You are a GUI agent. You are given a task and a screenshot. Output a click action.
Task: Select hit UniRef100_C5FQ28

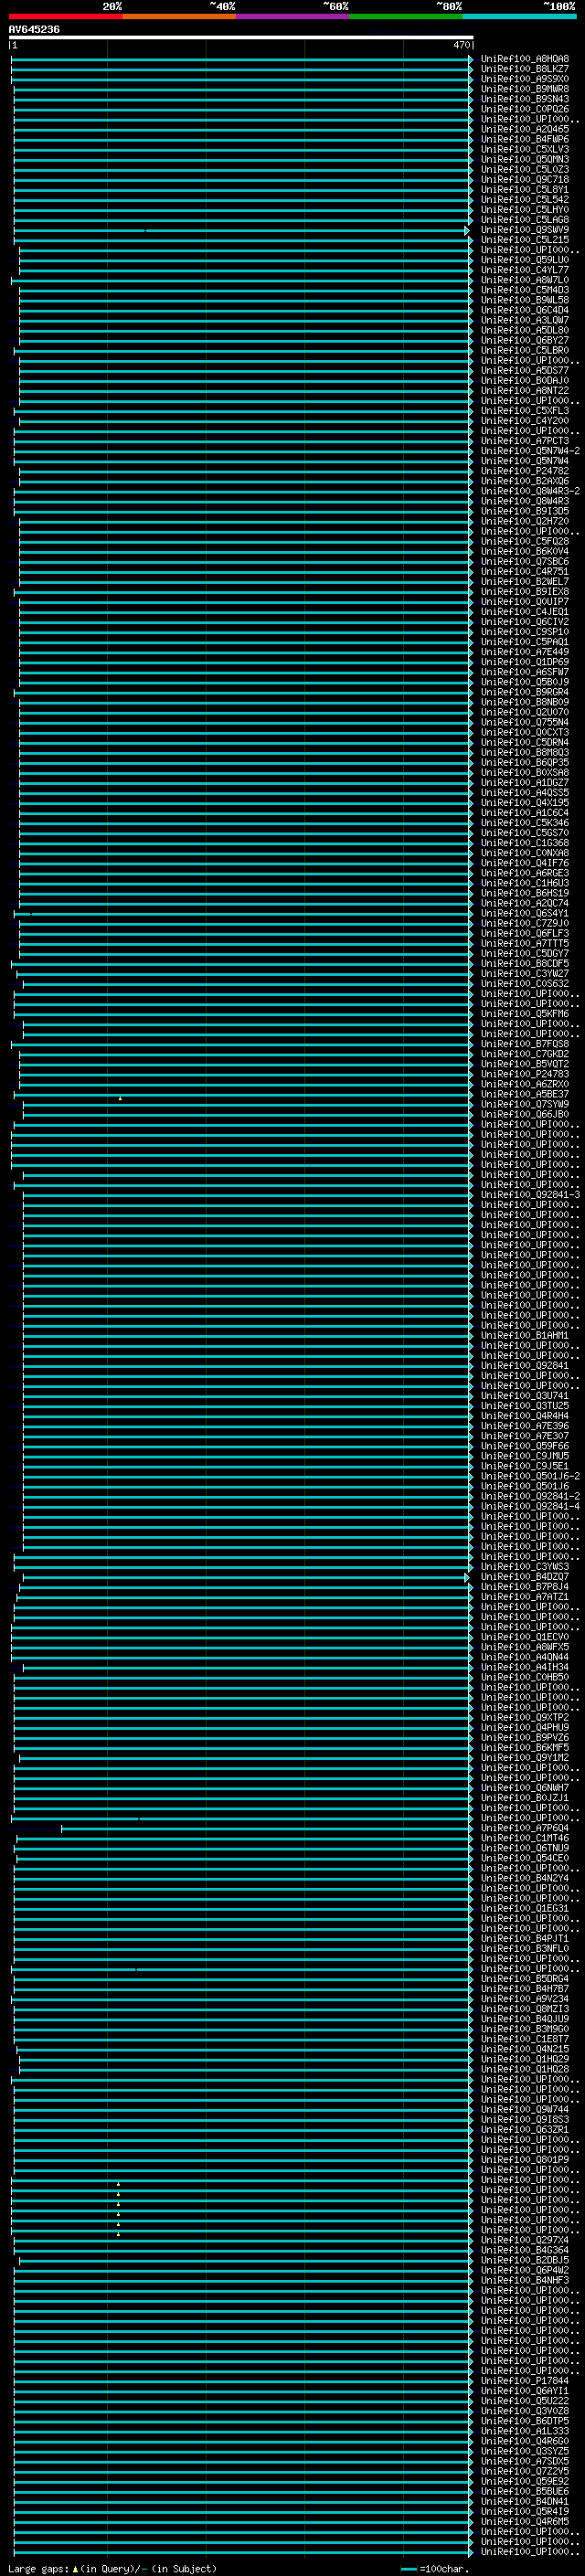pos(525,541)
